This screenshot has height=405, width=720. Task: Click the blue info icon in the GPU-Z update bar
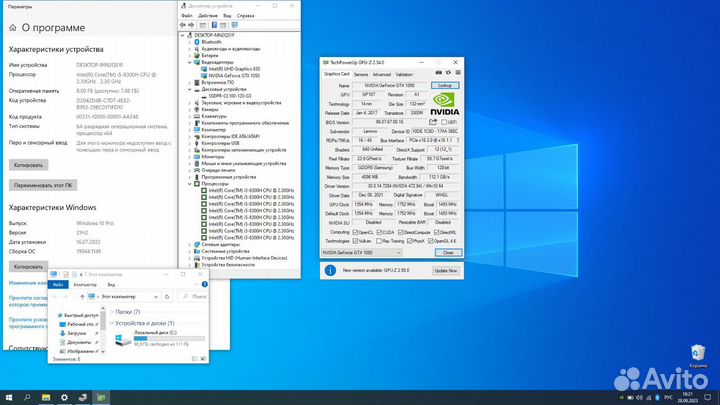(x=330, y=270)
